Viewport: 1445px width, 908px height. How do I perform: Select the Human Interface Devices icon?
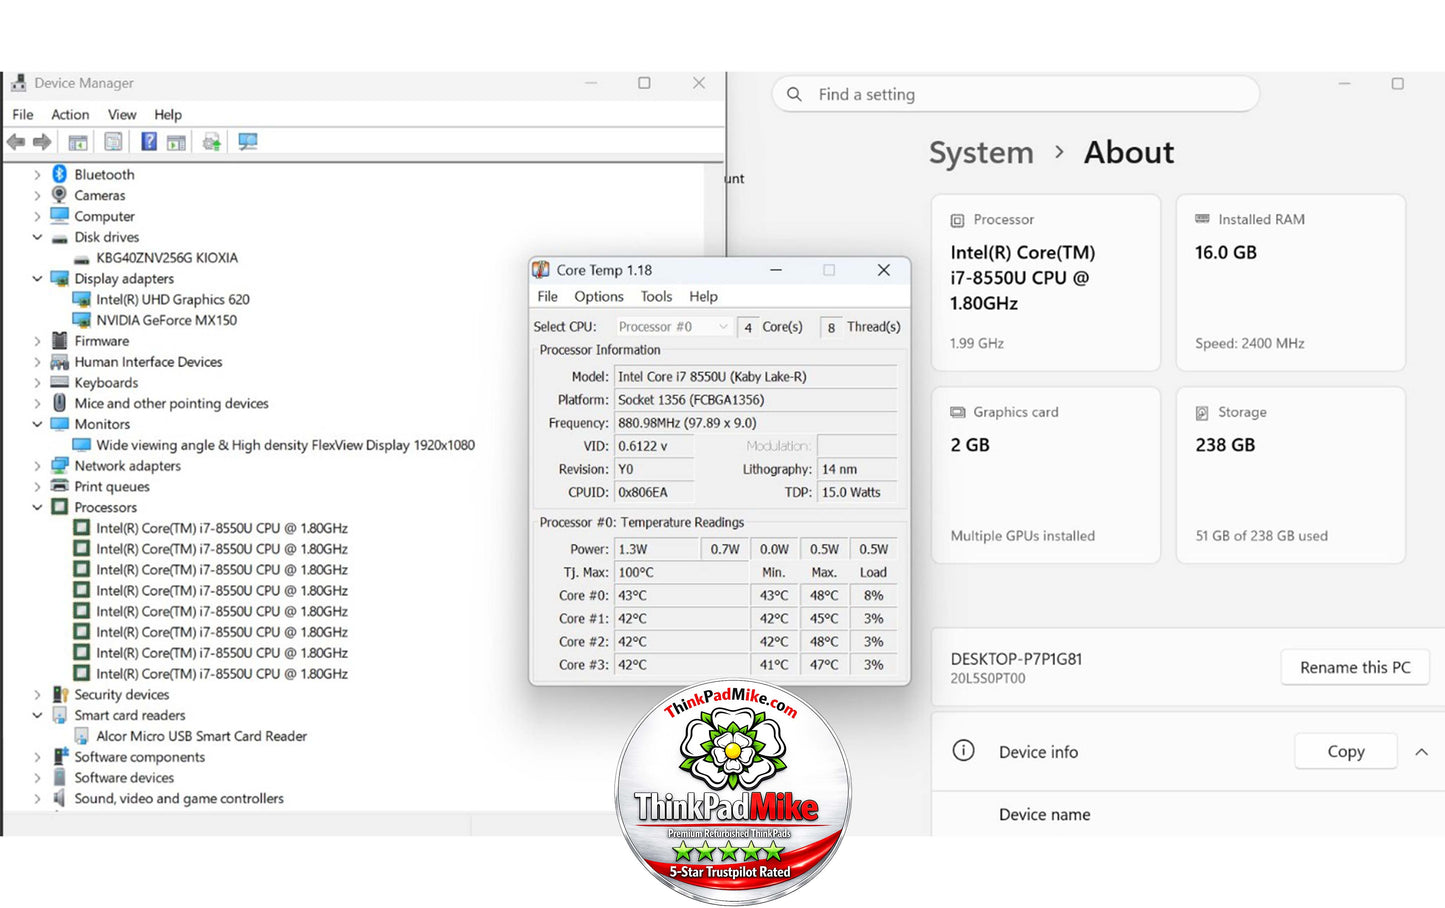coord(59,362)
